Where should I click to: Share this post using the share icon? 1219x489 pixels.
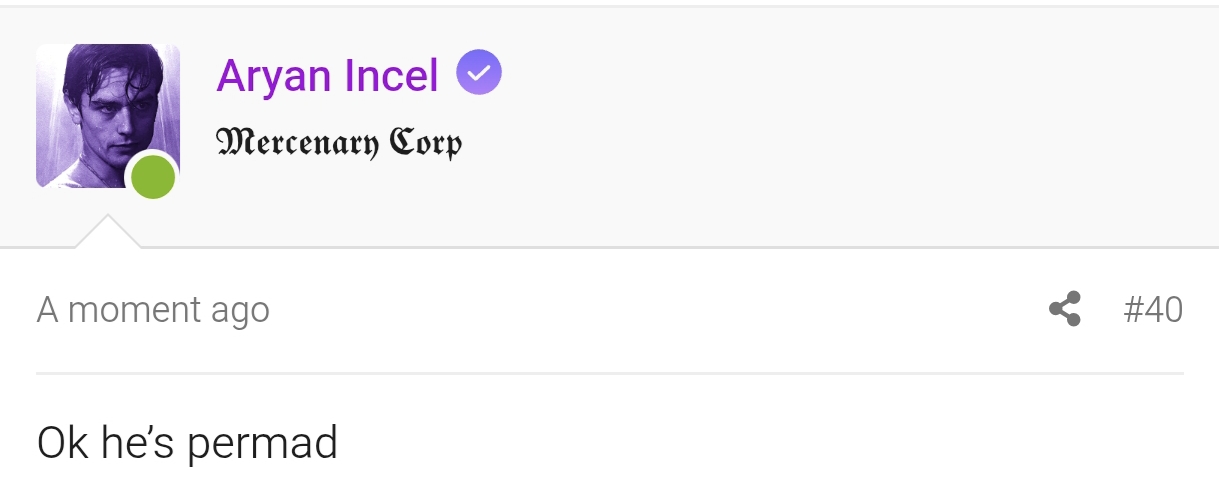[x=1065, y=309]
